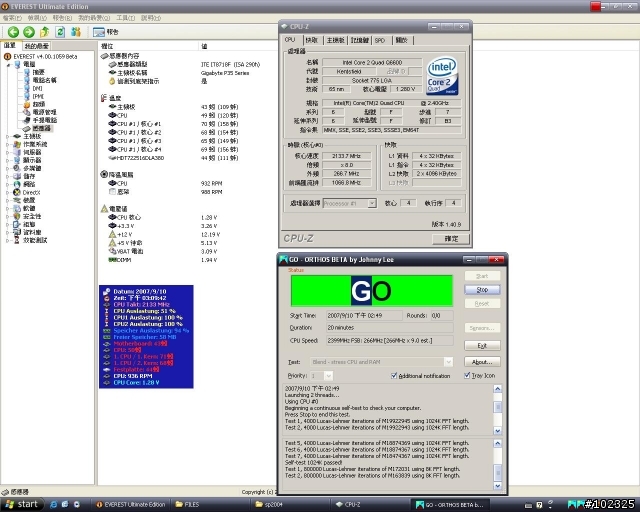
Task: Expand the 儲存 storage tree node
Action: tap(7, 176)
